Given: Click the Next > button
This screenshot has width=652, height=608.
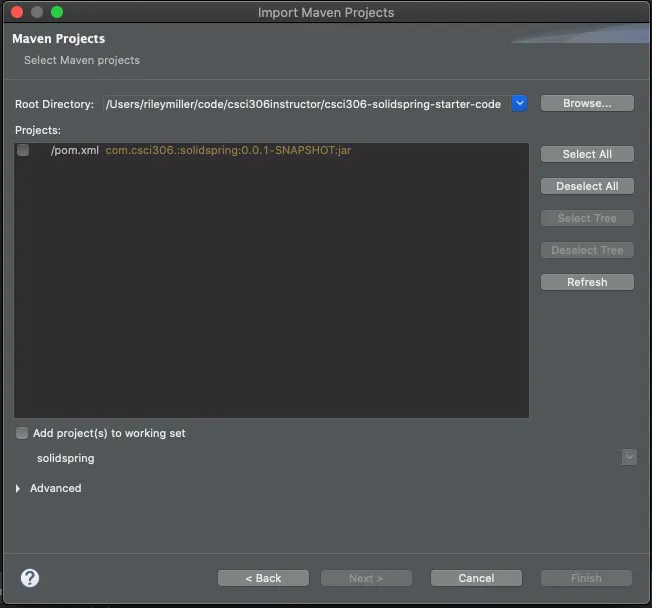Looking at the screenshot, I should 366,578.
